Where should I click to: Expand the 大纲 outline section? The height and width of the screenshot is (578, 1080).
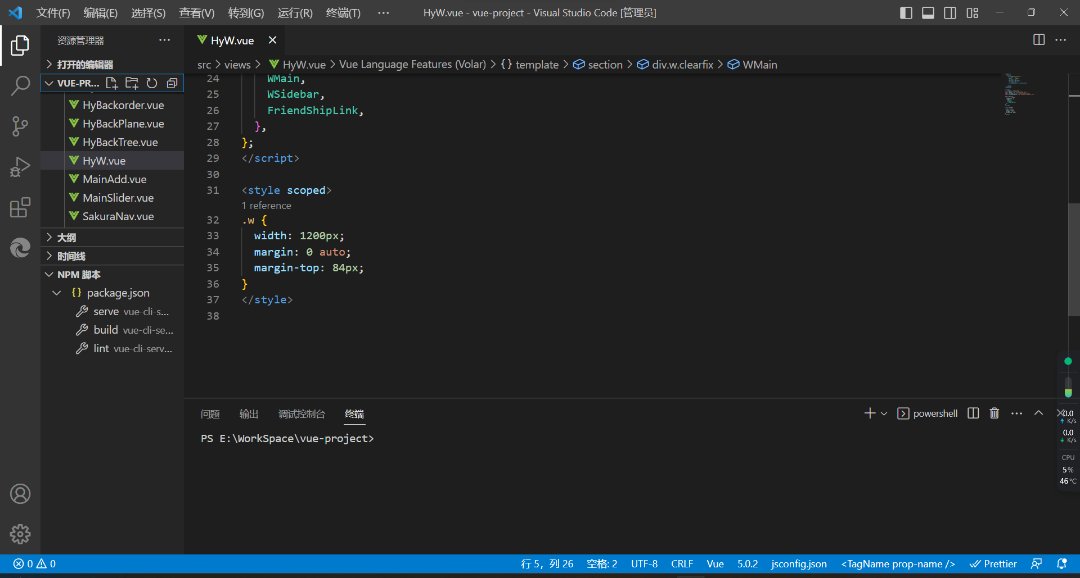pyautogui.click(x=66, y=238)
